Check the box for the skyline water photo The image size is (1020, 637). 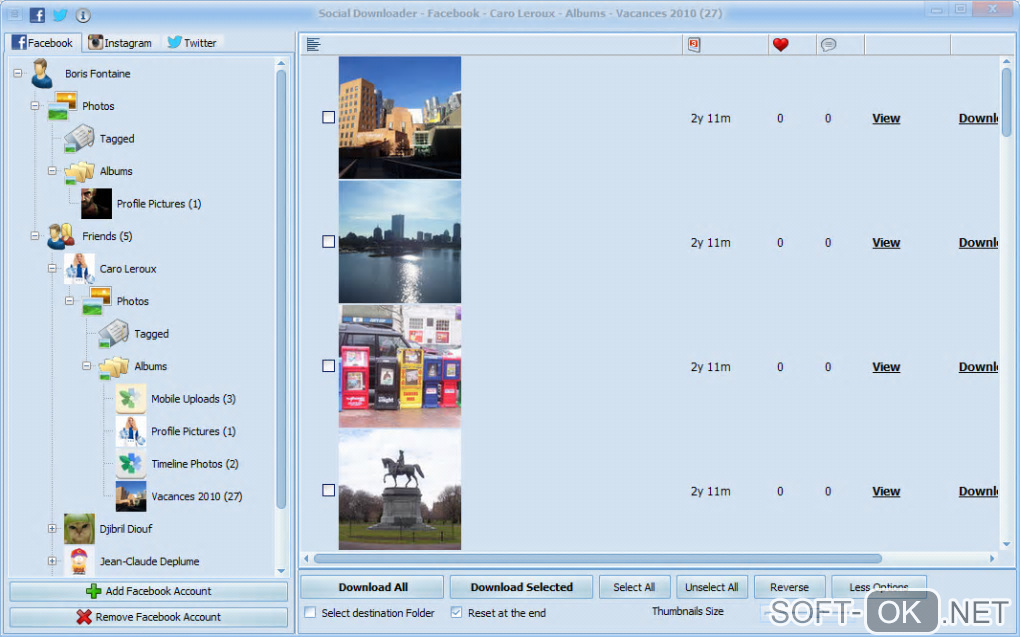pos(329,241)
